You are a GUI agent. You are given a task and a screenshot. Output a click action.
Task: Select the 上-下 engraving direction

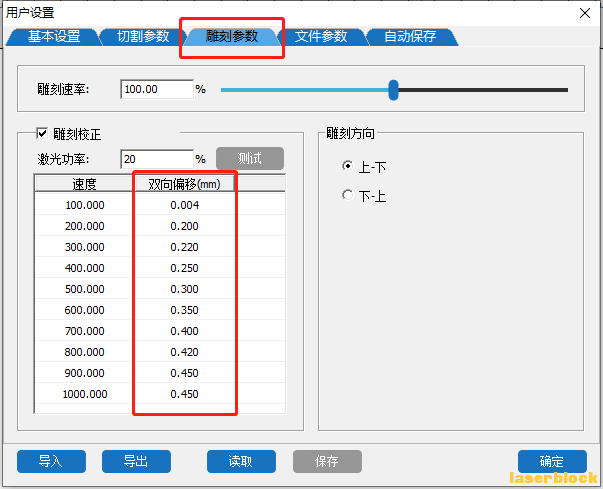tap(347, 166)
